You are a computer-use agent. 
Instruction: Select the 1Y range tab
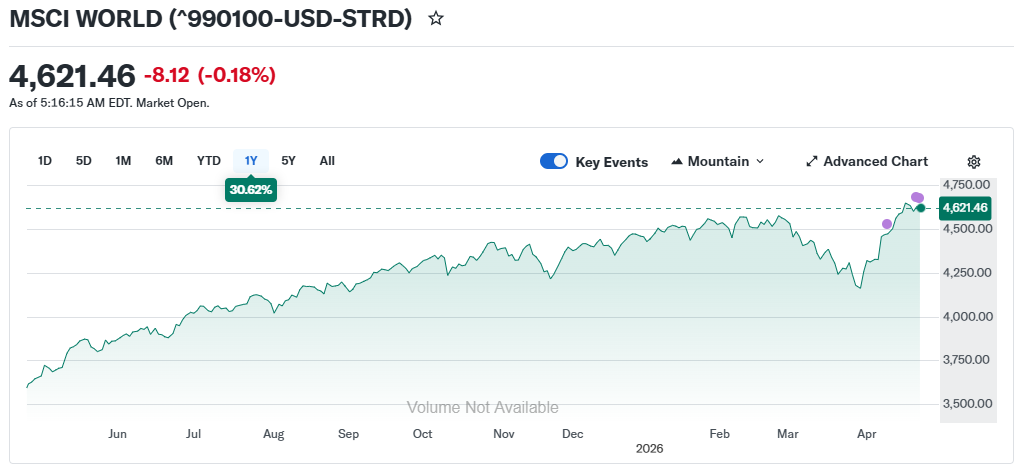pos(251,161)
